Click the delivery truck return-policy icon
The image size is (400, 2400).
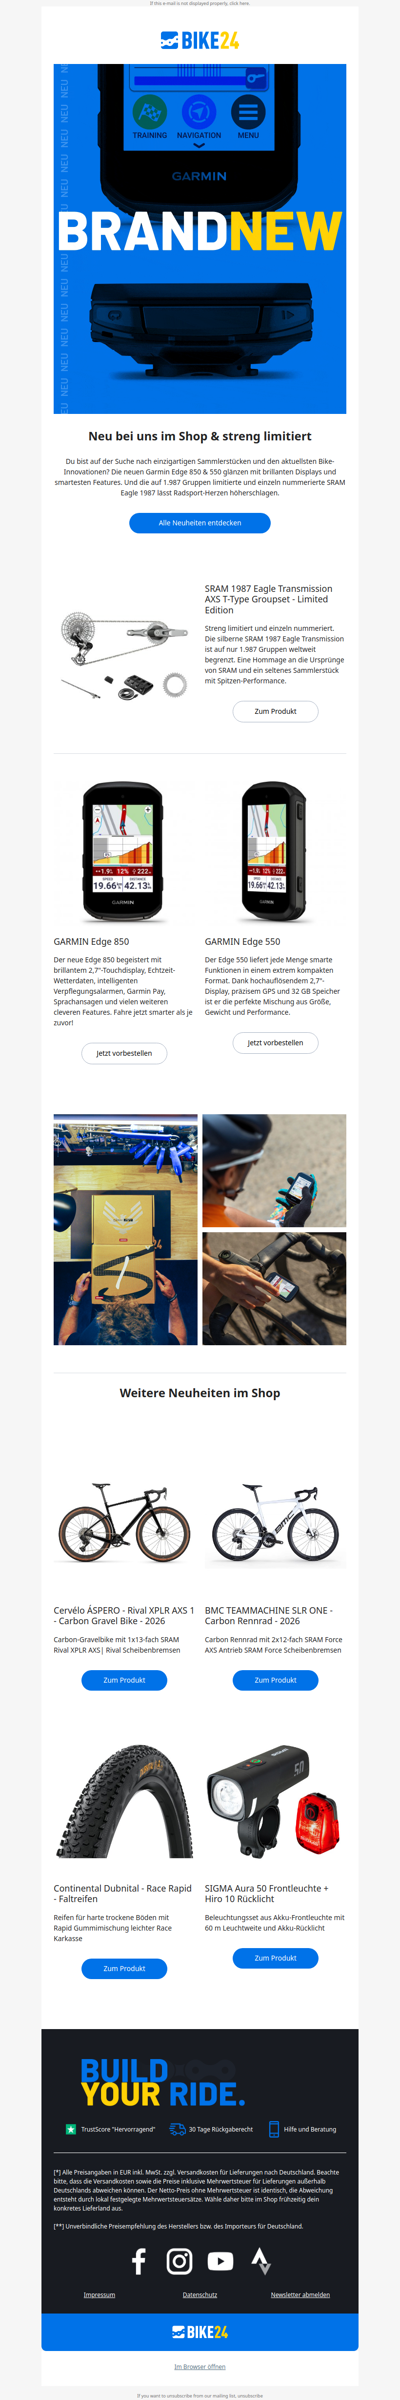click(x=177, y=2129)
